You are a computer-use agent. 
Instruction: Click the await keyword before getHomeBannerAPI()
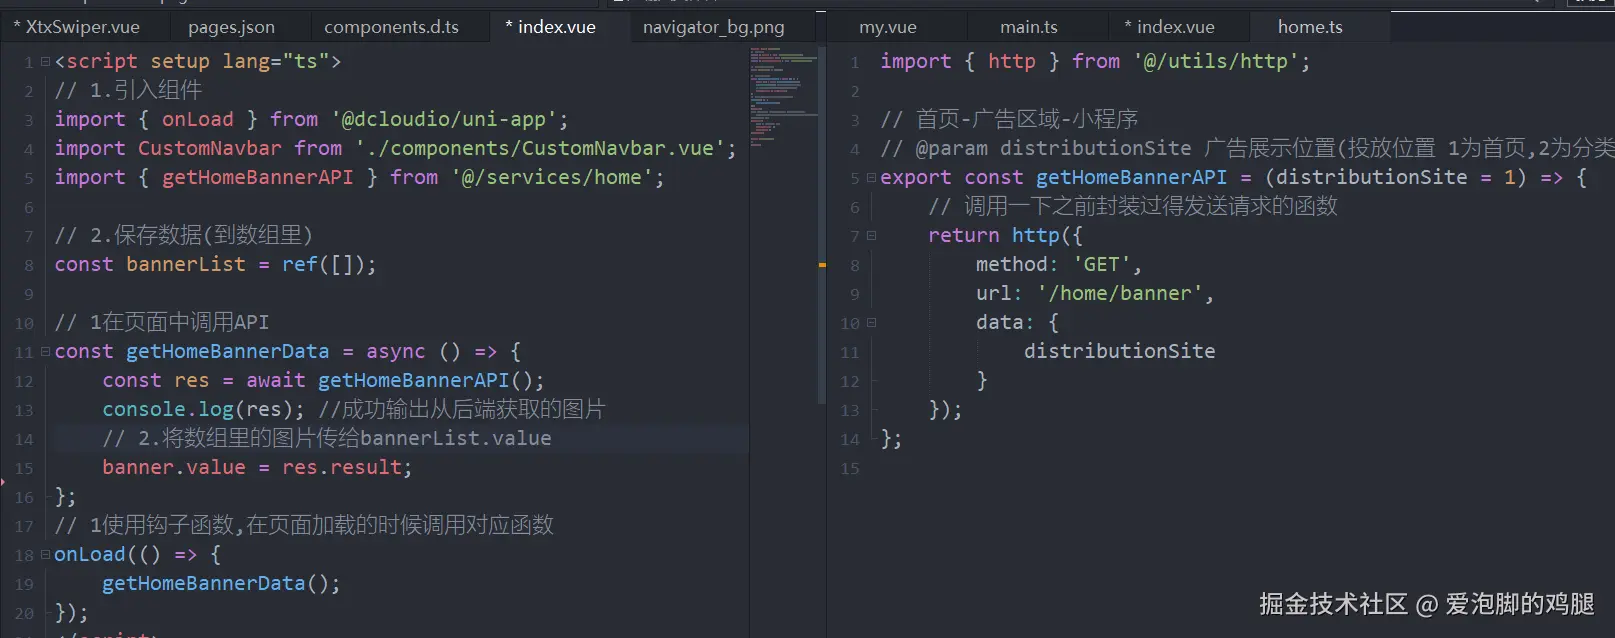coord(276,381)
